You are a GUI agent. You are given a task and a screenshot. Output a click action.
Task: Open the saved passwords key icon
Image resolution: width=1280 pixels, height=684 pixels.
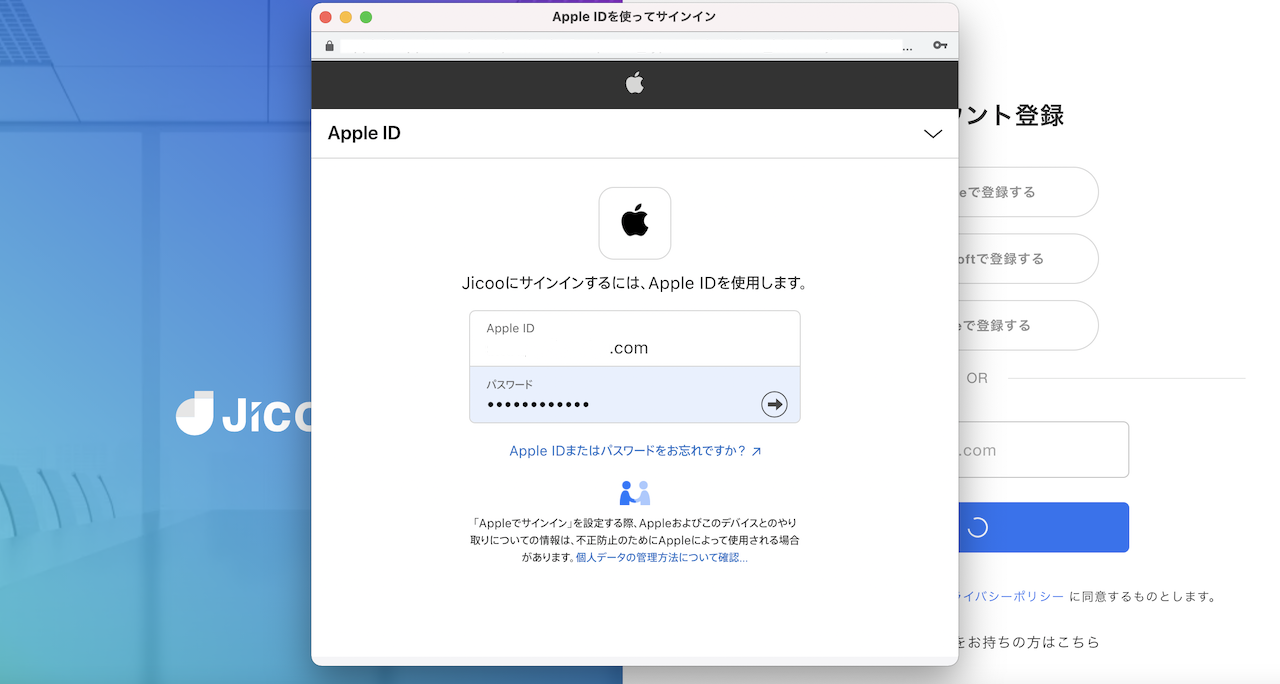tap(939, 46)
